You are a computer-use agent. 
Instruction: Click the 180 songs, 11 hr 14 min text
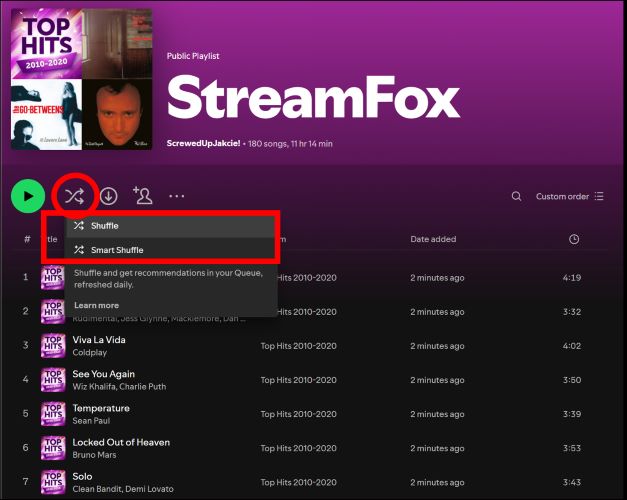290,144
